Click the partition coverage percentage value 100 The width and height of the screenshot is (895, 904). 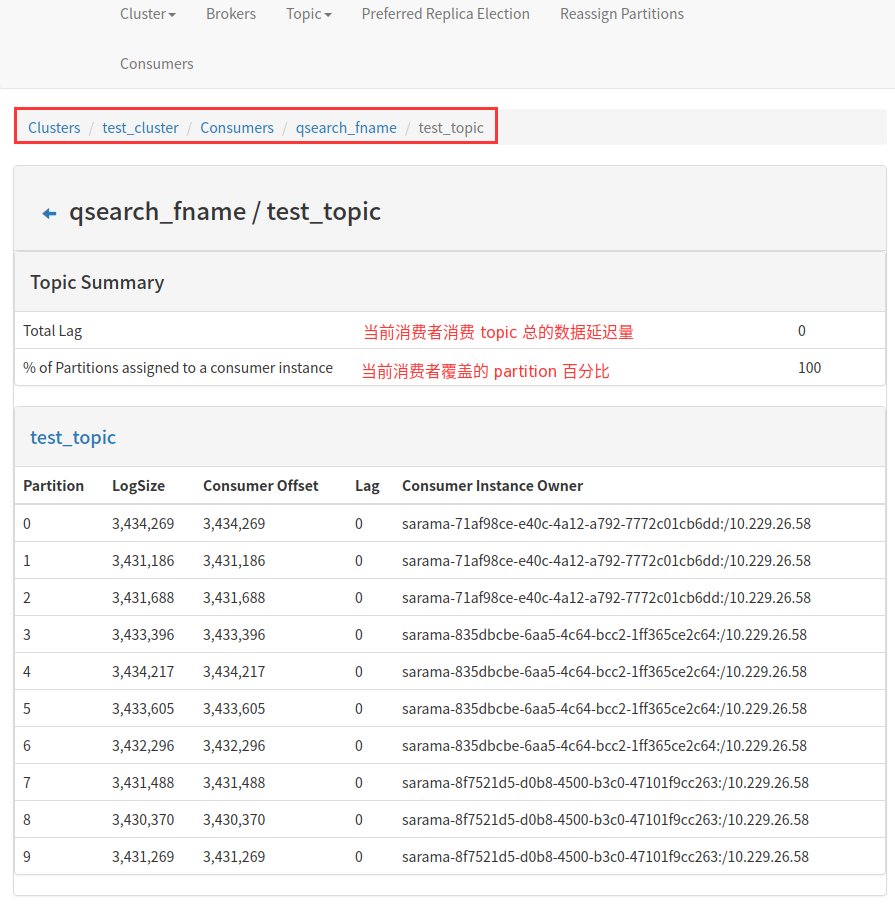tap(809, 367)
